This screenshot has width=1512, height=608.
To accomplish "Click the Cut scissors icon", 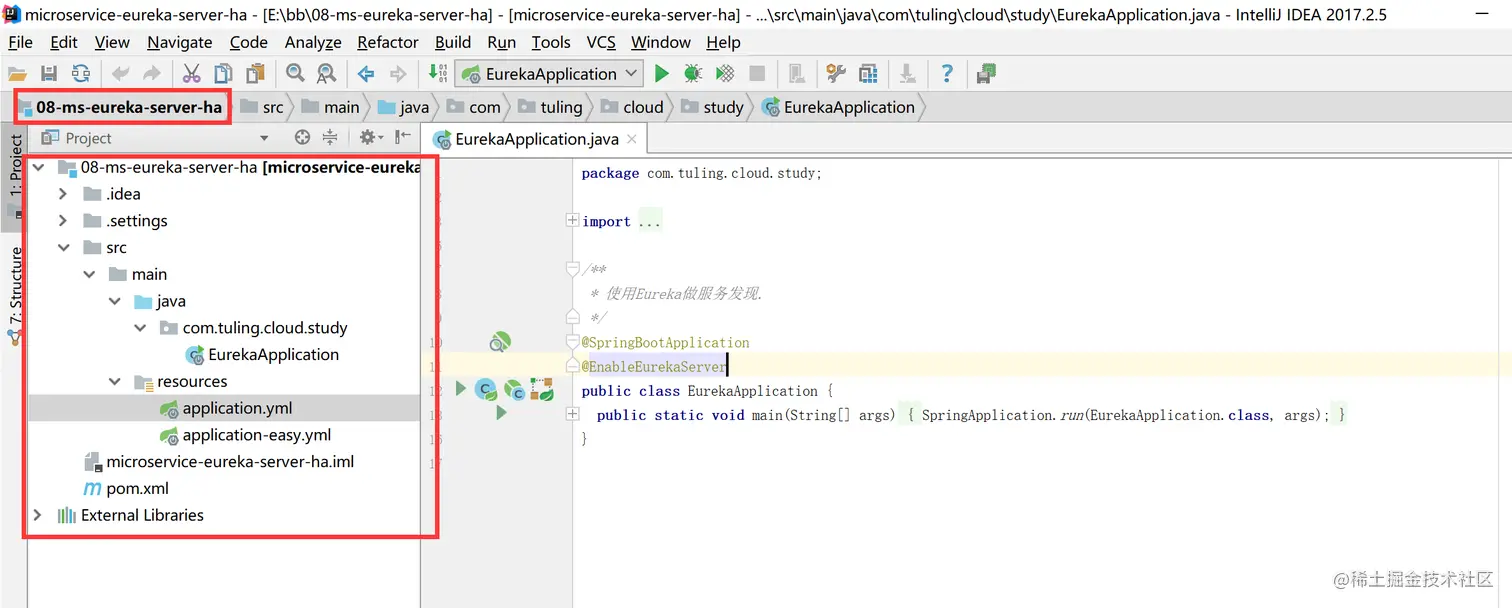I will click(191, 73).
